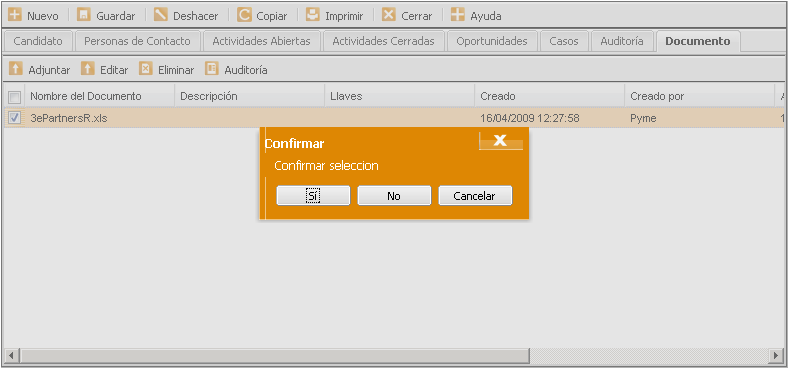Click the Cerrar X icon in toolbar

tap(388, 15)
